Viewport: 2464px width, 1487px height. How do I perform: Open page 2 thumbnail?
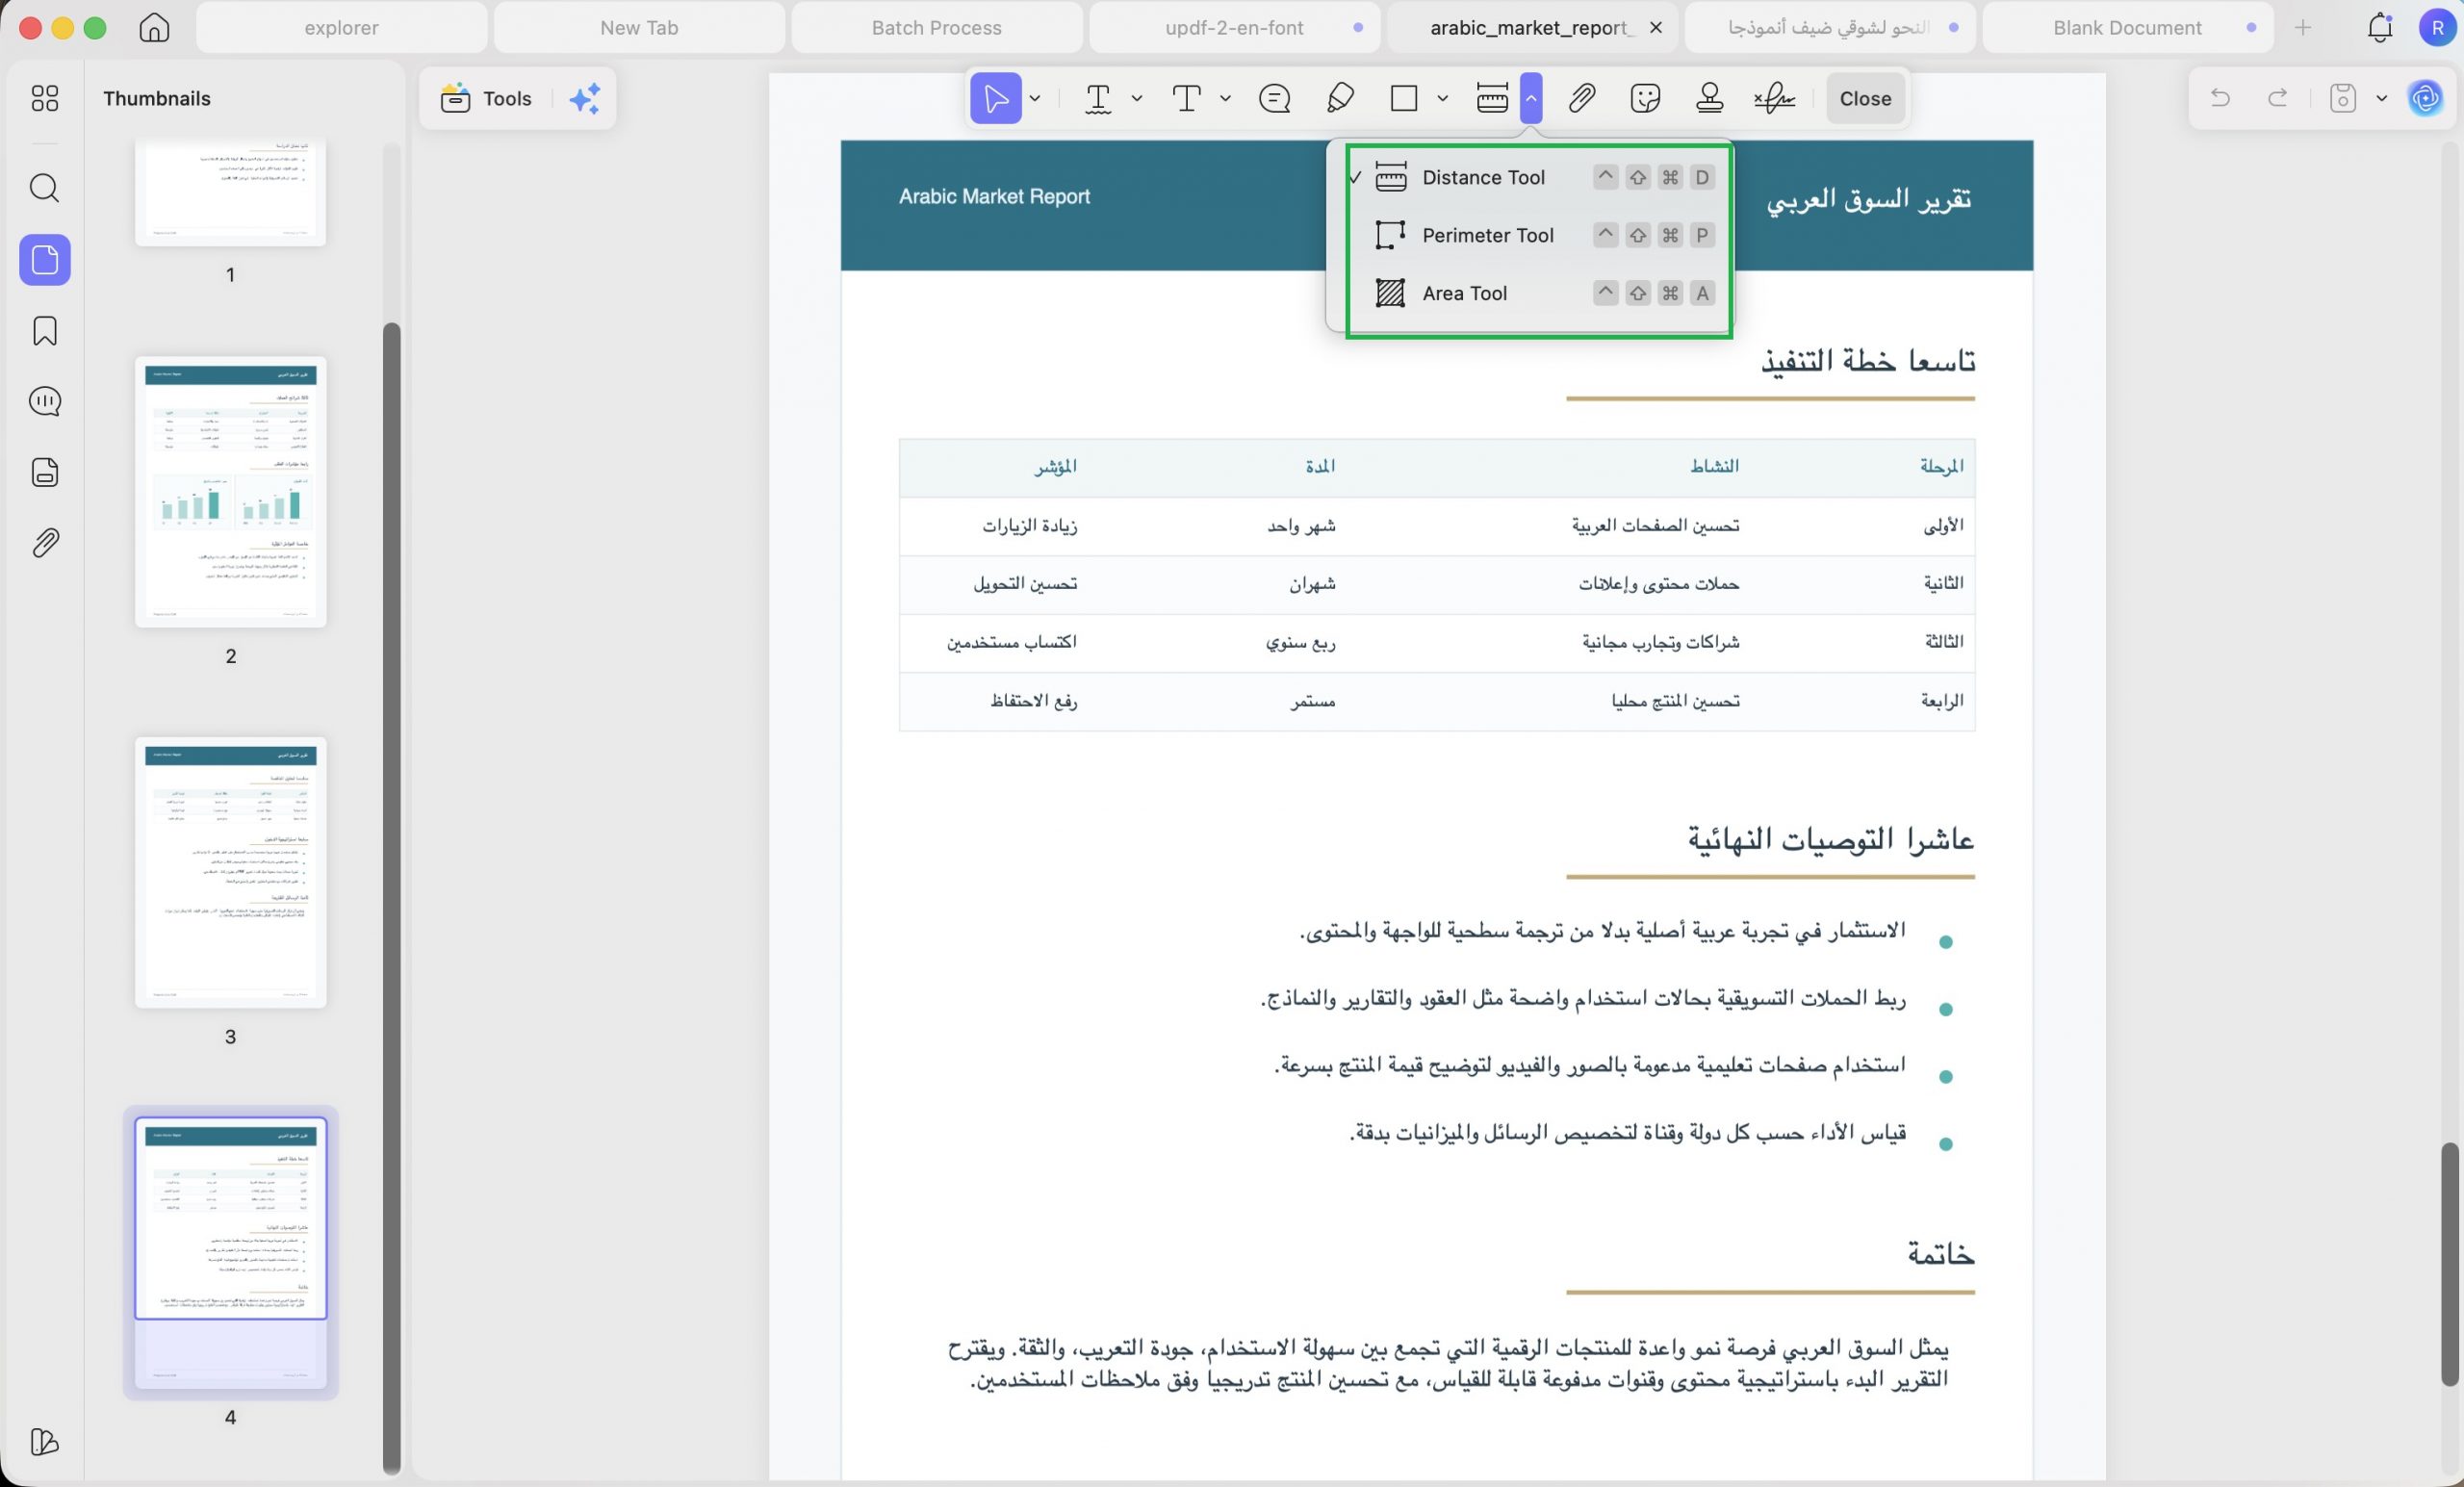tap(231, 492)
